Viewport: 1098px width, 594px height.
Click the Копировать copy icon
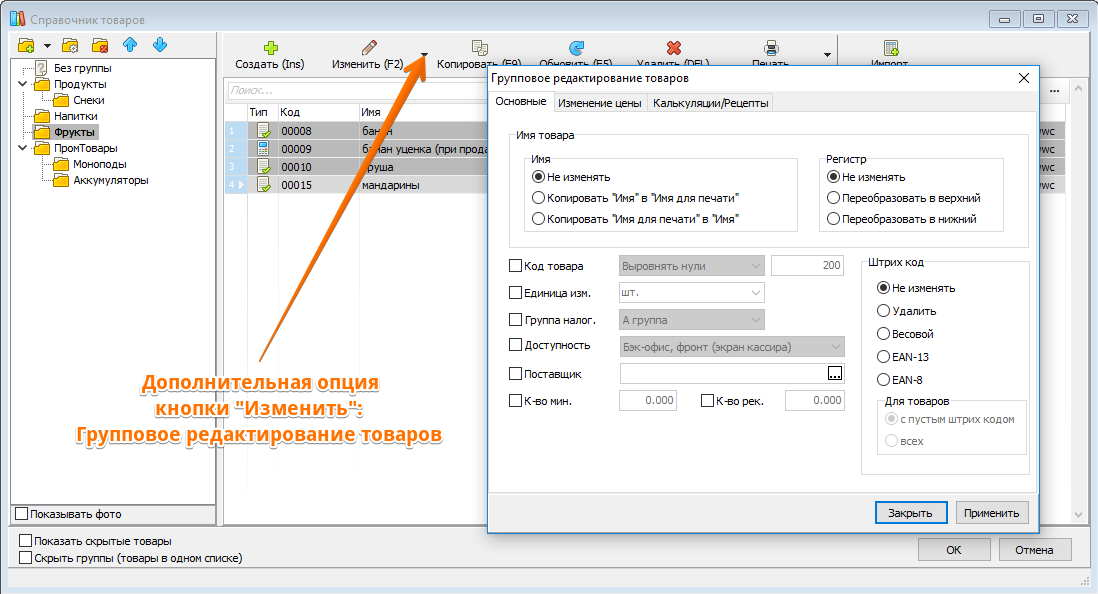point(480,48)
